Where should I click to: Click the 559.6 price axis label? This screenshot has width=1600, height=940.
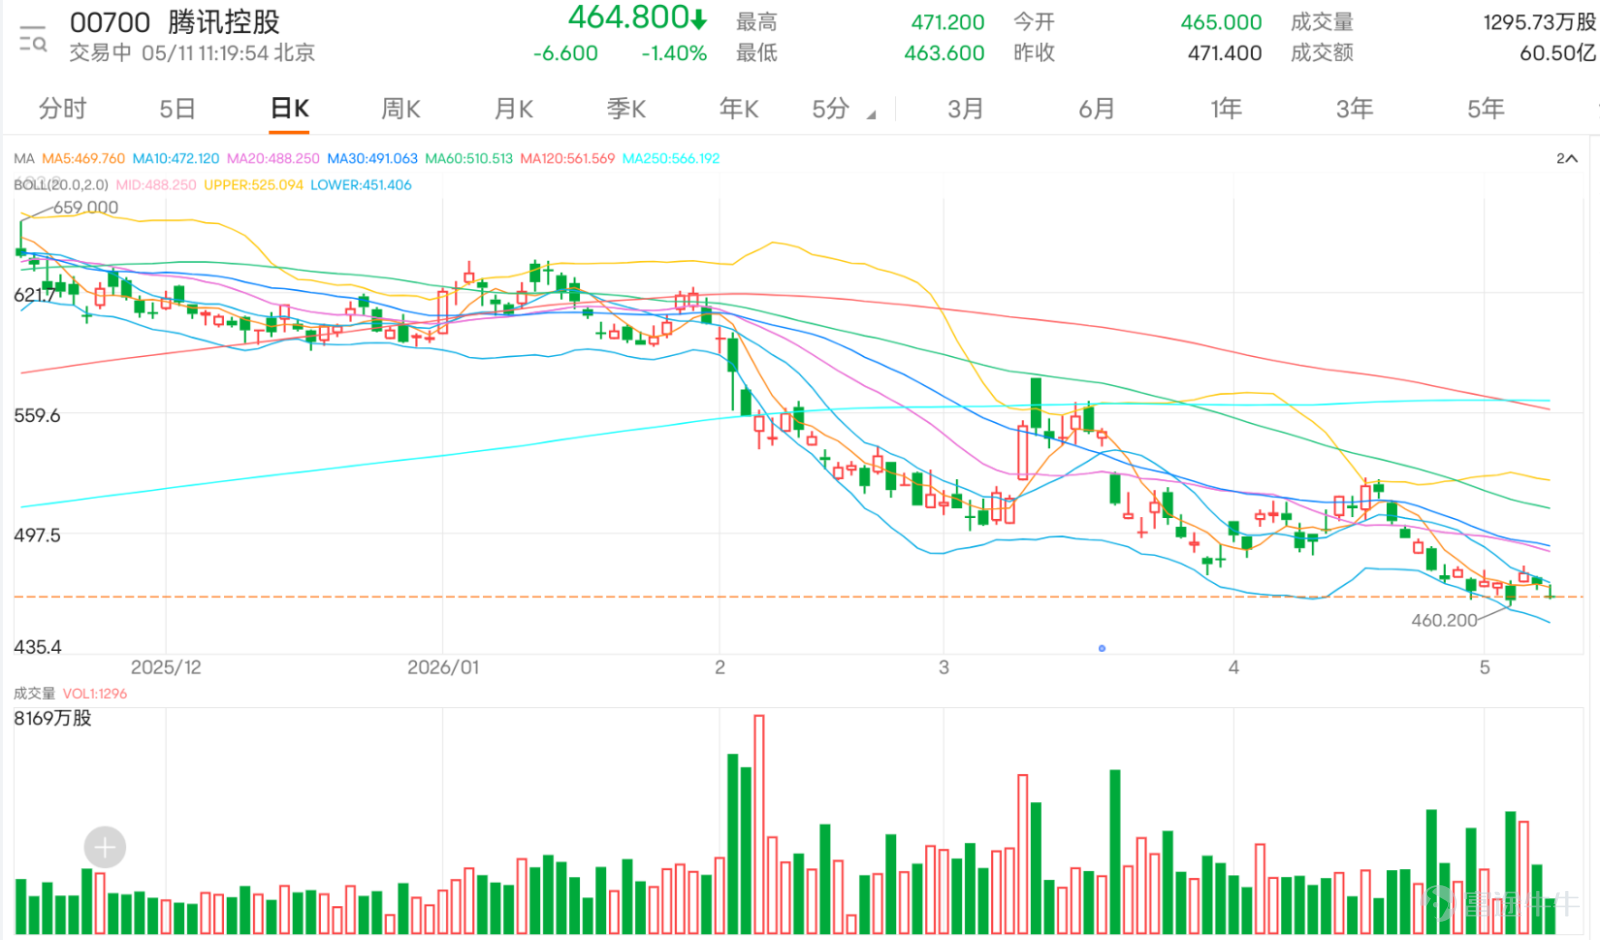37,415
